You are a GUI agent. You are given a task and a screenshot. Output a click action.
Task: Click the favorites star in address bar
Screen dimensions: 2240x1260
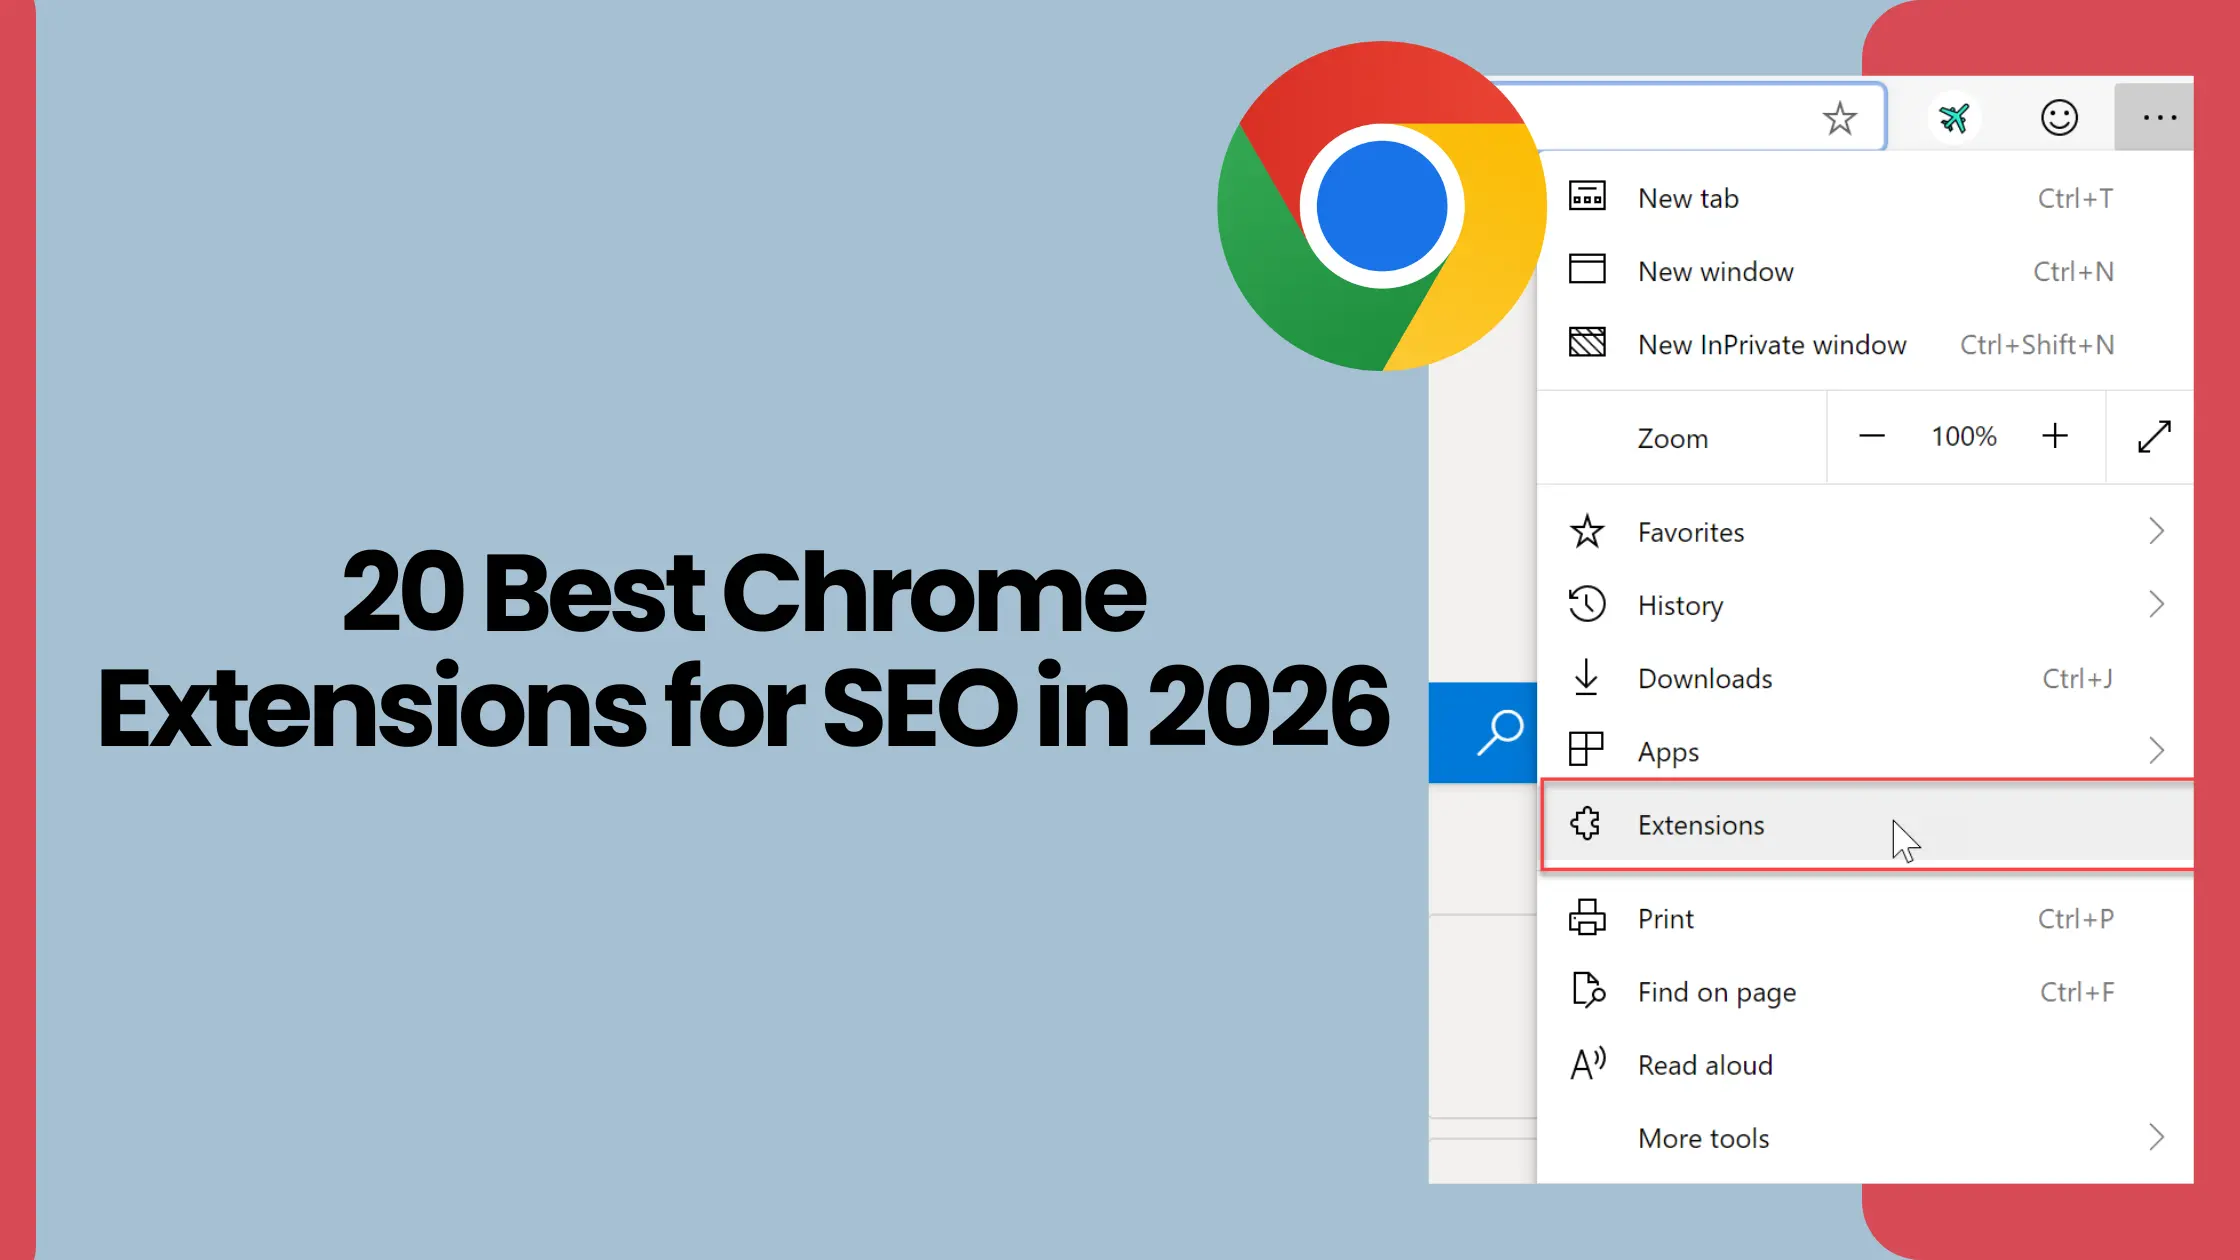coord(1839,117)
